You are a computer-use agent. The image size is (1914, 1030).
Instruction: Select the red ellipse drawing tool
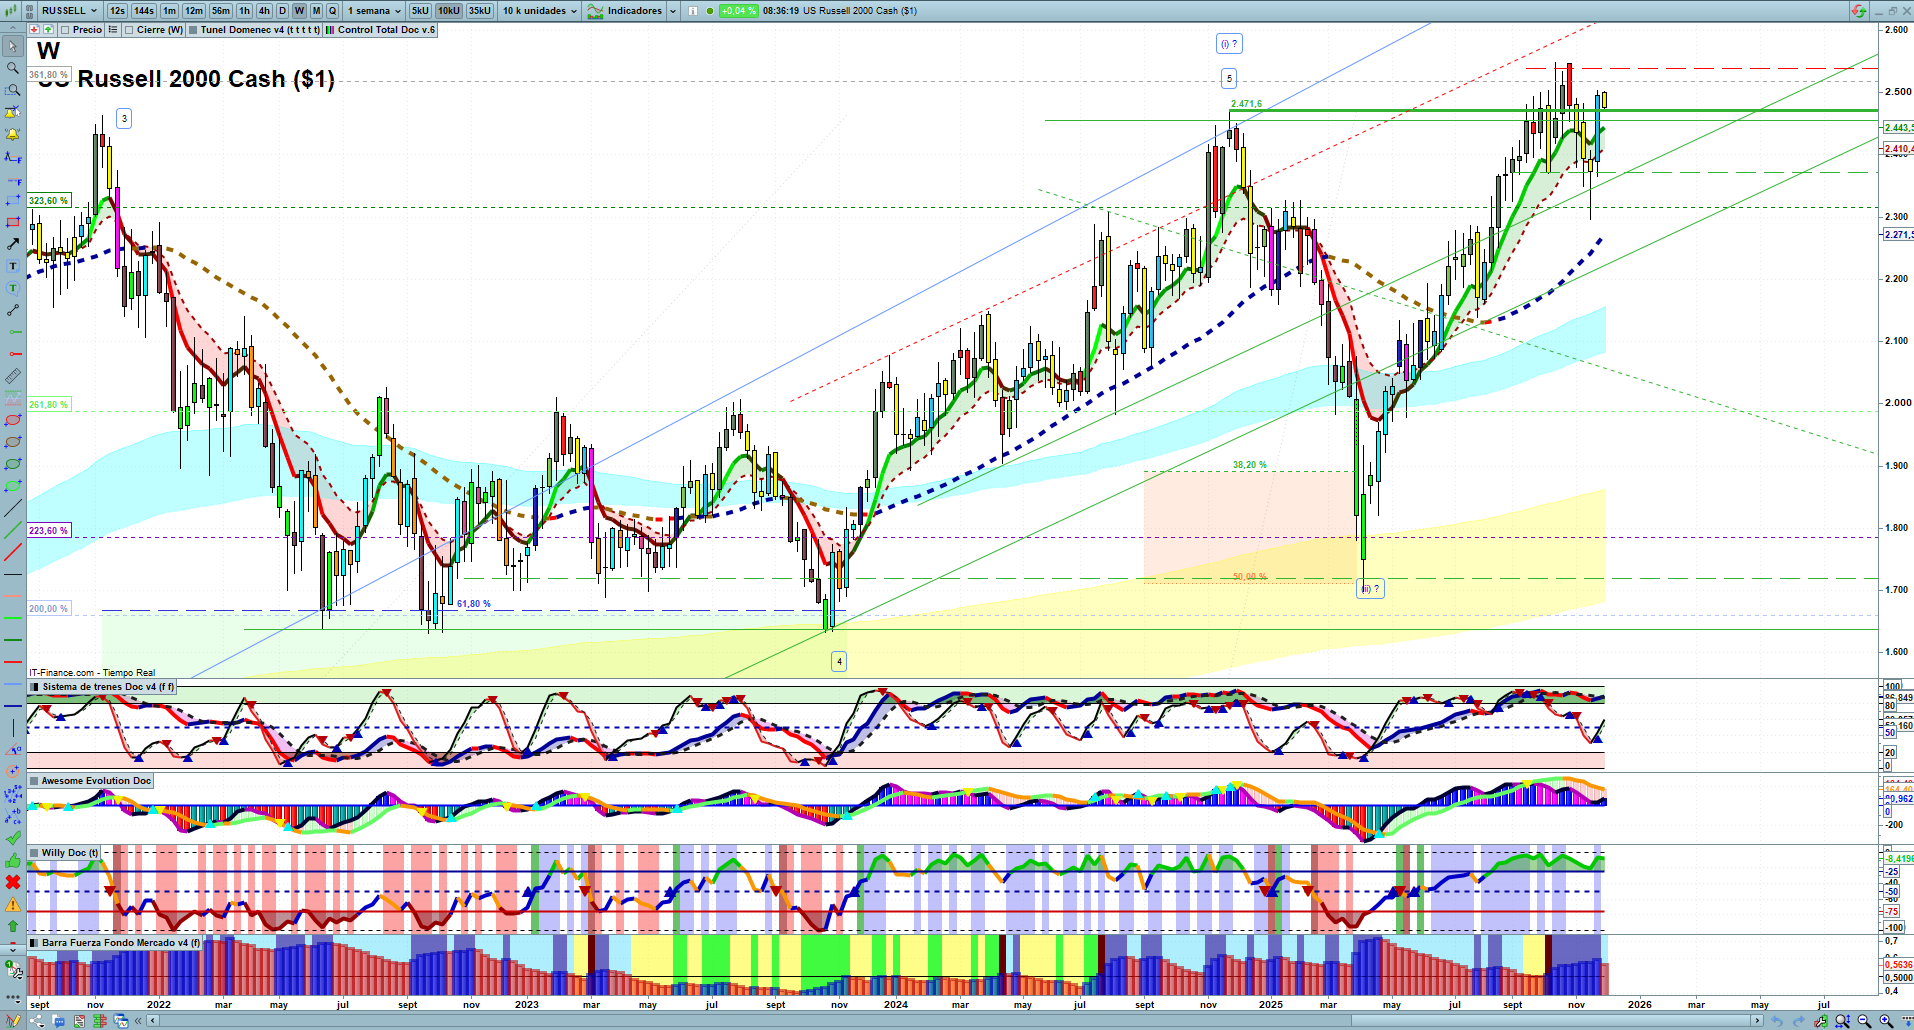(x=13, y=420)
